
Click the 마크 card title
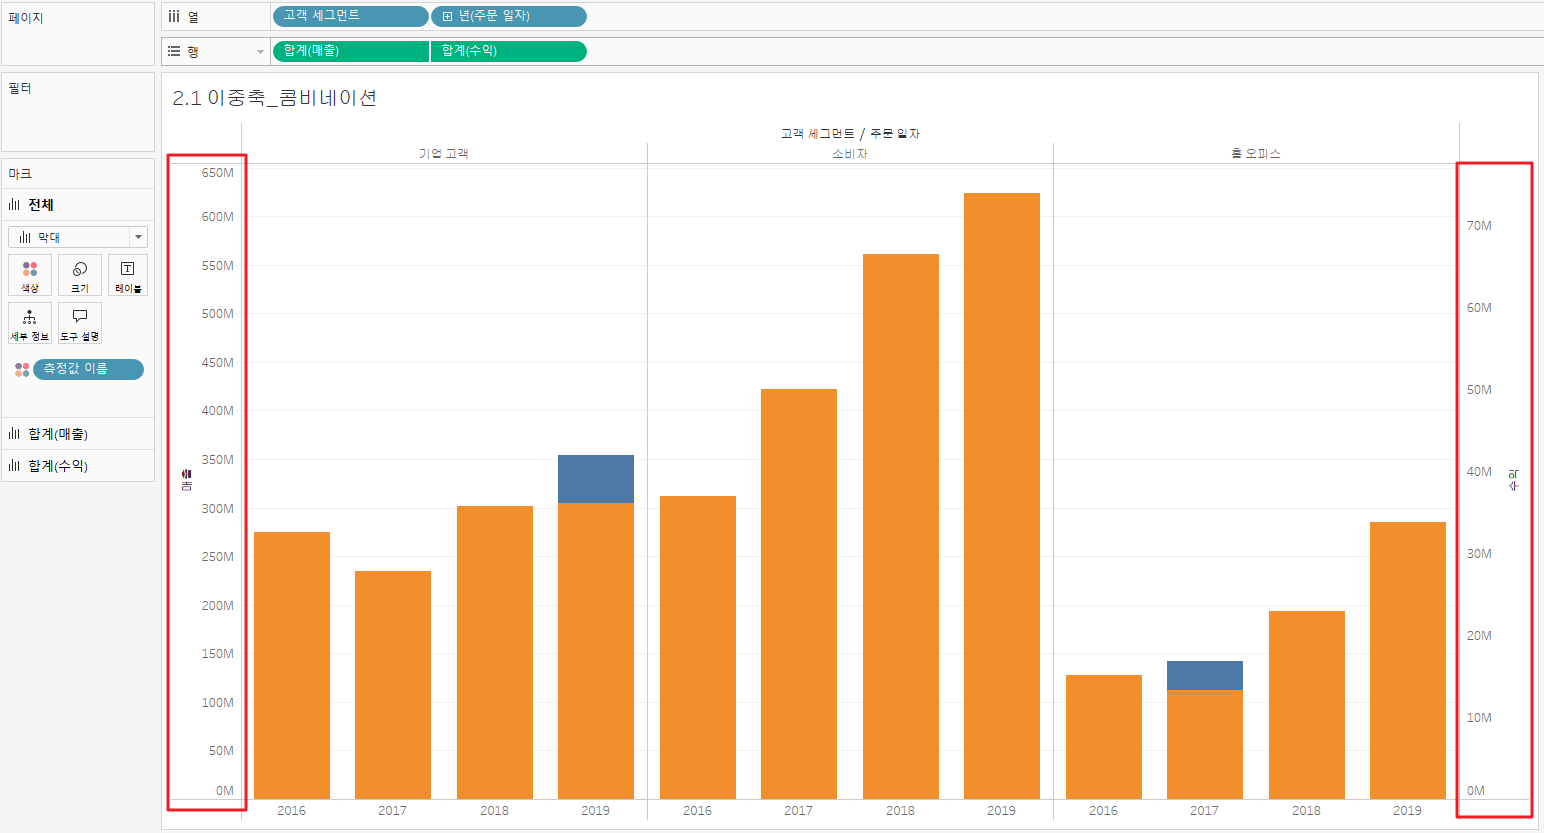[20, 174]
